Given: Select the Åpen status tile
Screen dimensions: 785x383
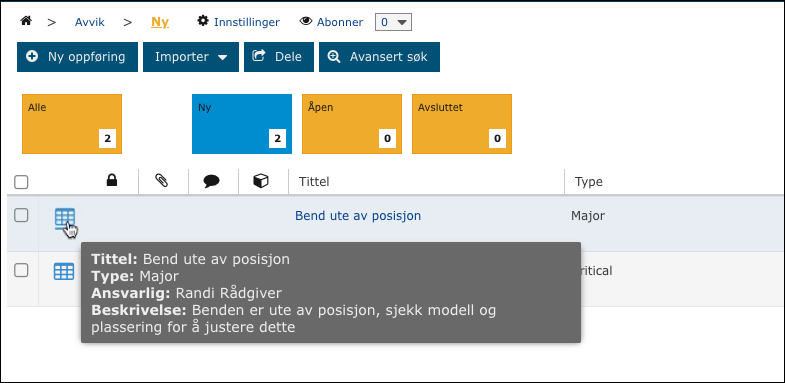Looking at the screenshot, I should (x=352, y=124).
